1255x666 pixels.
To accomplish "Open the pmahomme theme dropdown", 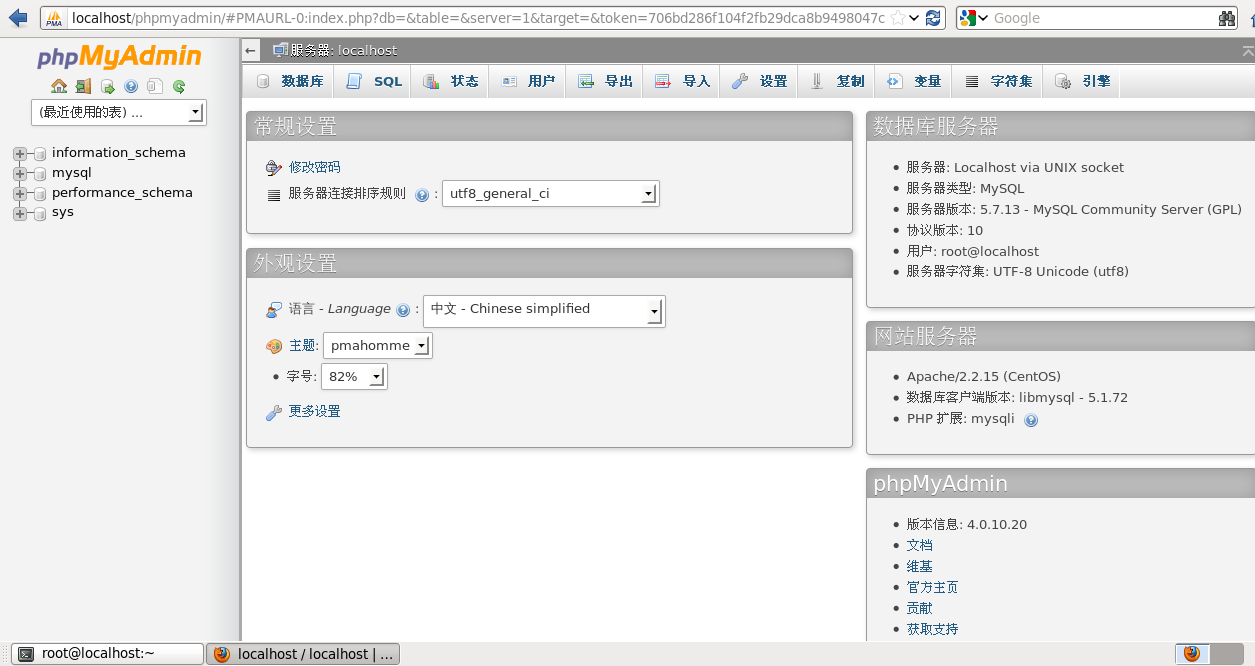I will [x=378, y=346].
